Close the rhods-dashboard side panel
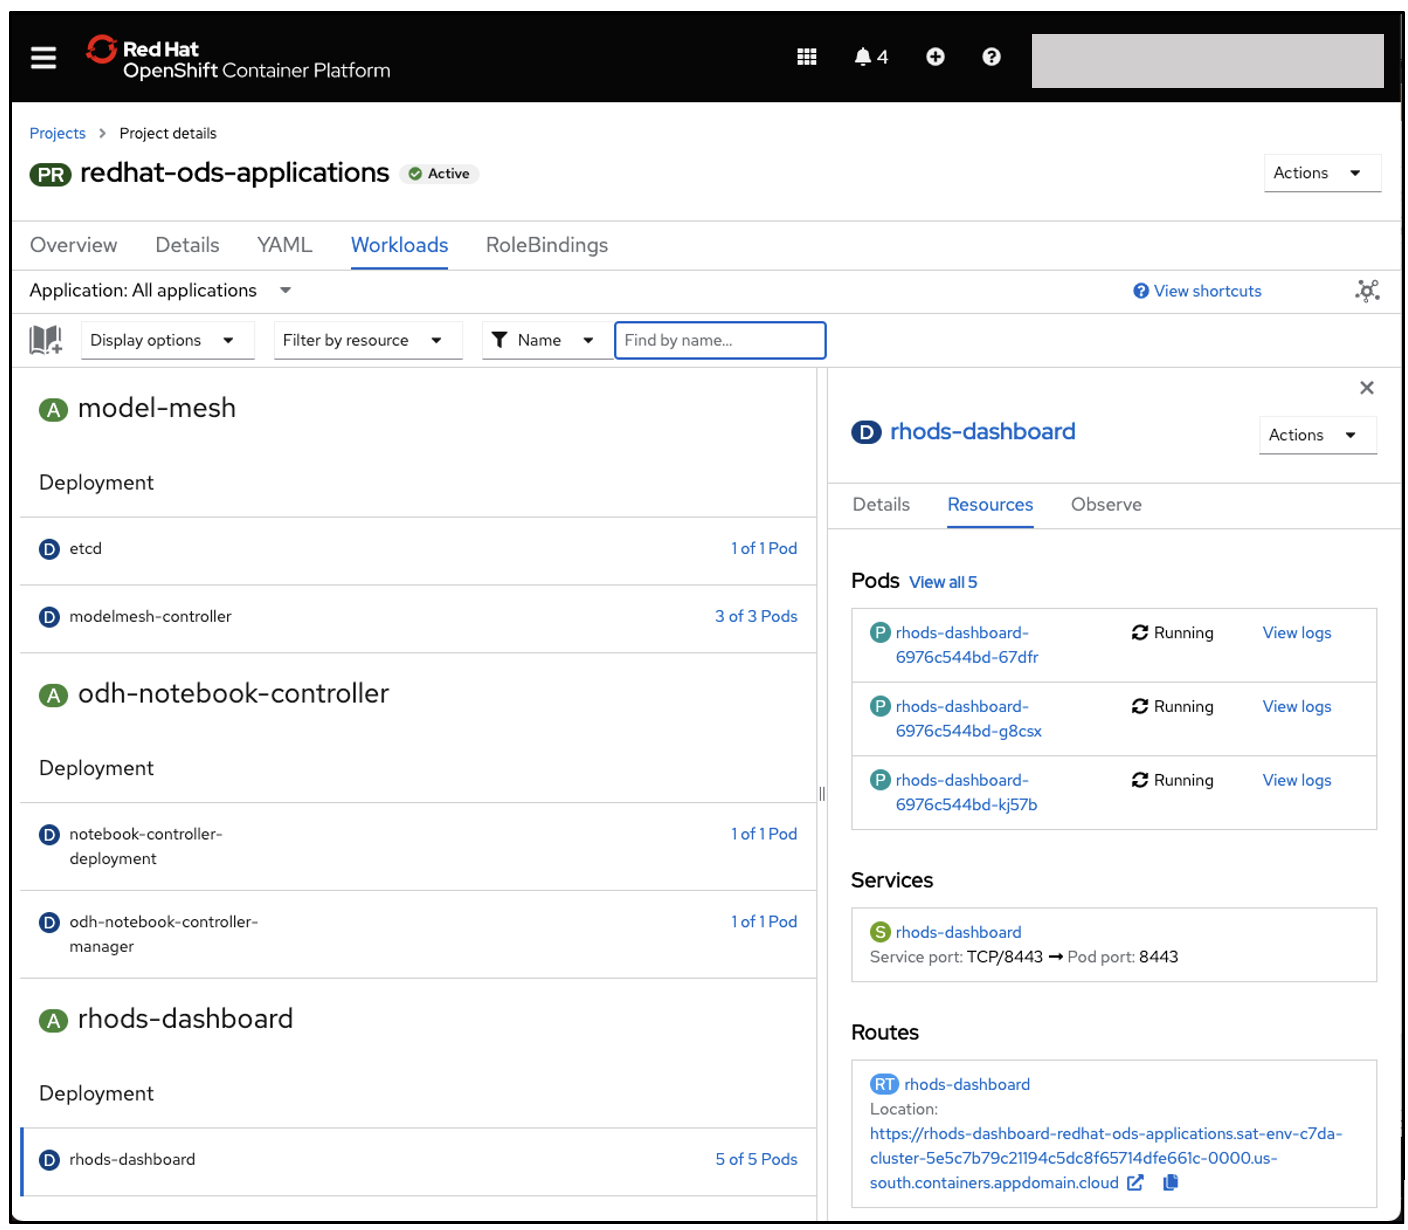Screen dimensions: 1408x1230 click(x=1366, y=388)
